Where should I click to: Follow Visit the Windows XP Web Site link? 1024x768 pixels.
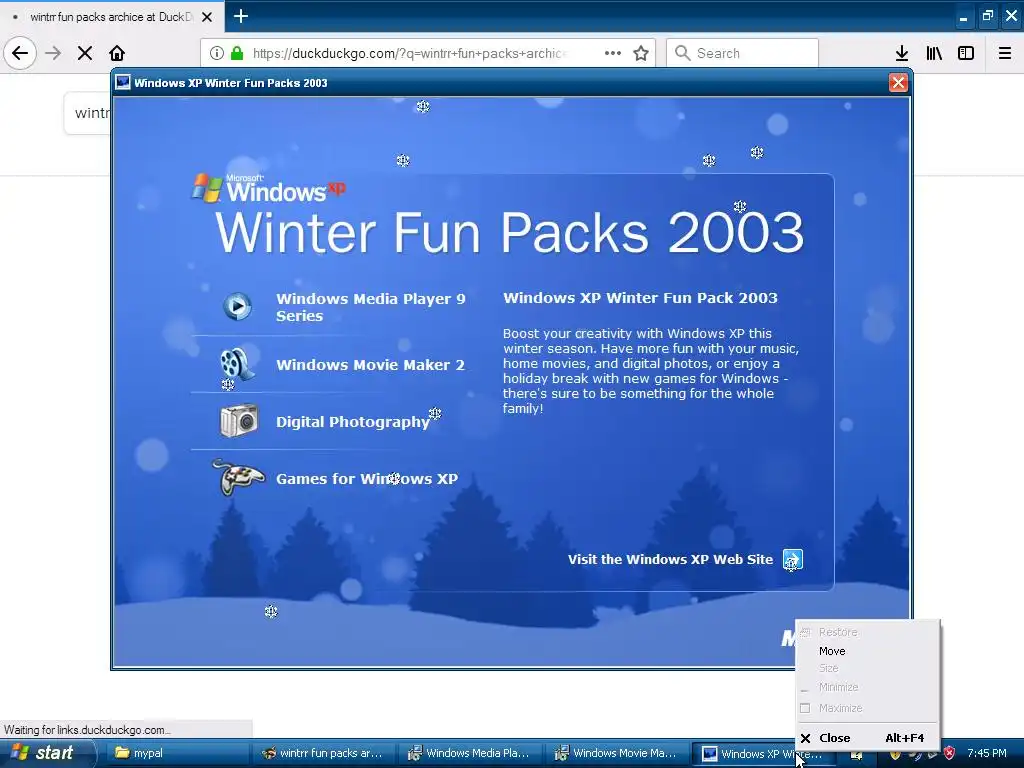click(670, 560)
